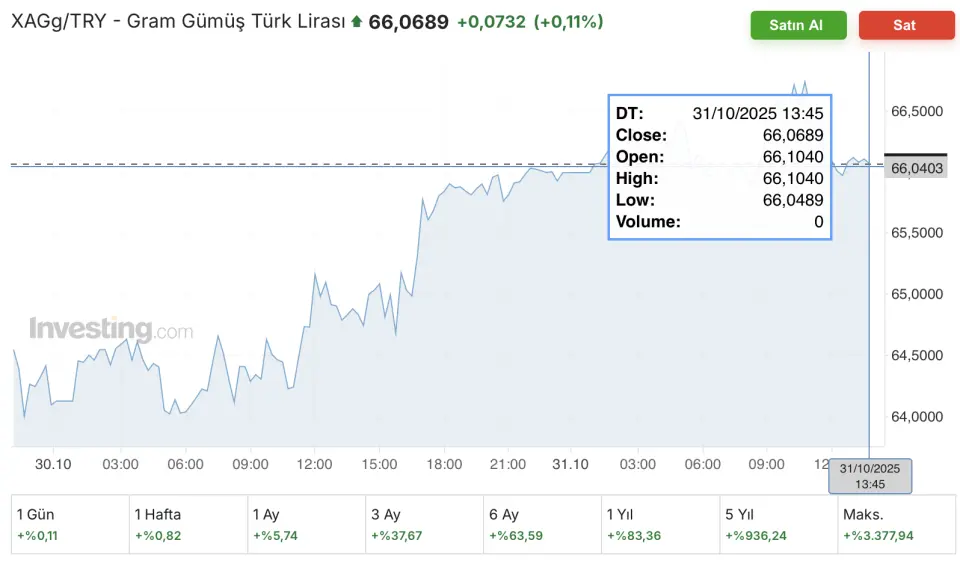Click the 31/10/2025 13:45 crosshair date label
The image size is (960, 564).
[x=870, y=476]
